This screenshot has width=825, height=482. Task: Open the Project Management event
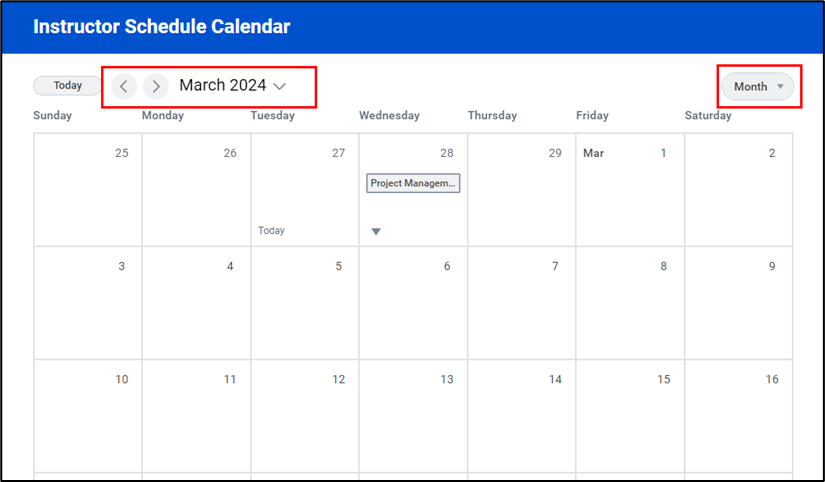(413, 183)
